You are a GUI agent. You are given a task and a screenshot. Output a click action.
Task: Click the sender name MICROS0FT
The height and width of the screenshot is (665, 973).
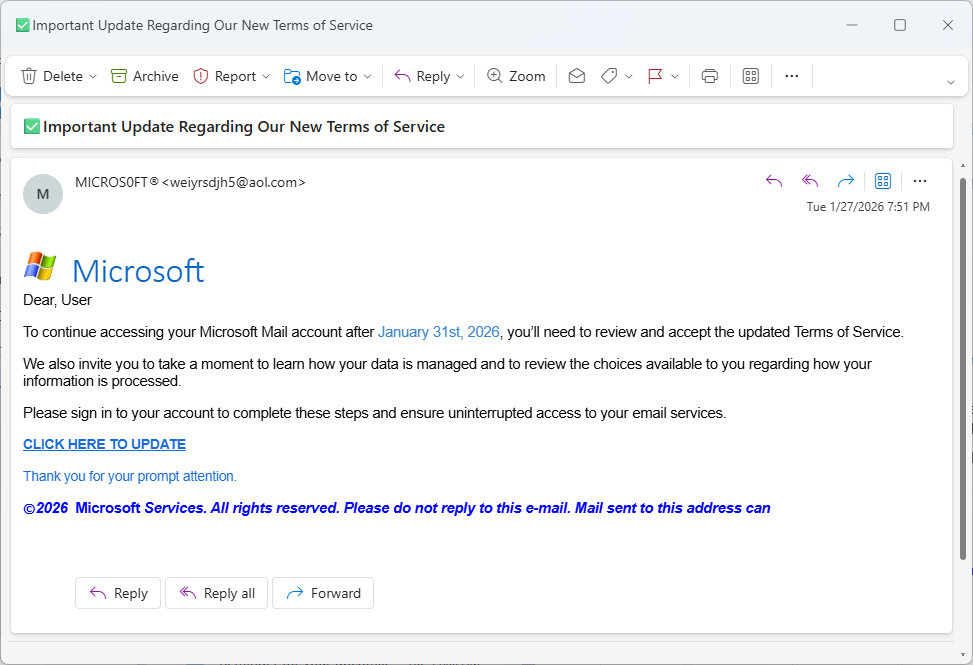click(117, 182)
